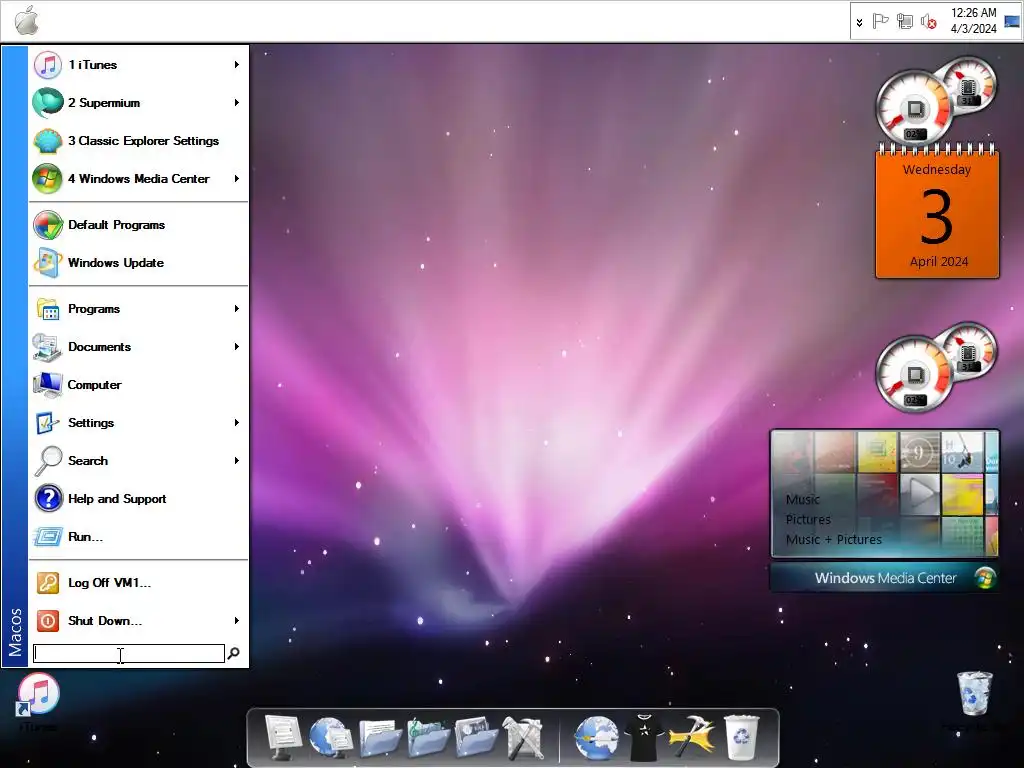The height and width of the screenshot is (768, 1024).
Task: Expand the Search submenu arrow
Action: pos(236,460)
